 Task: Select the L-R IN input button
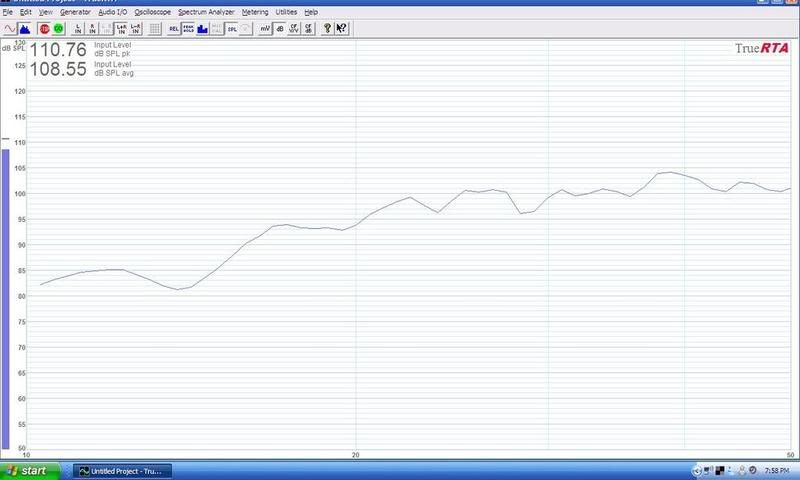point(135,29)
